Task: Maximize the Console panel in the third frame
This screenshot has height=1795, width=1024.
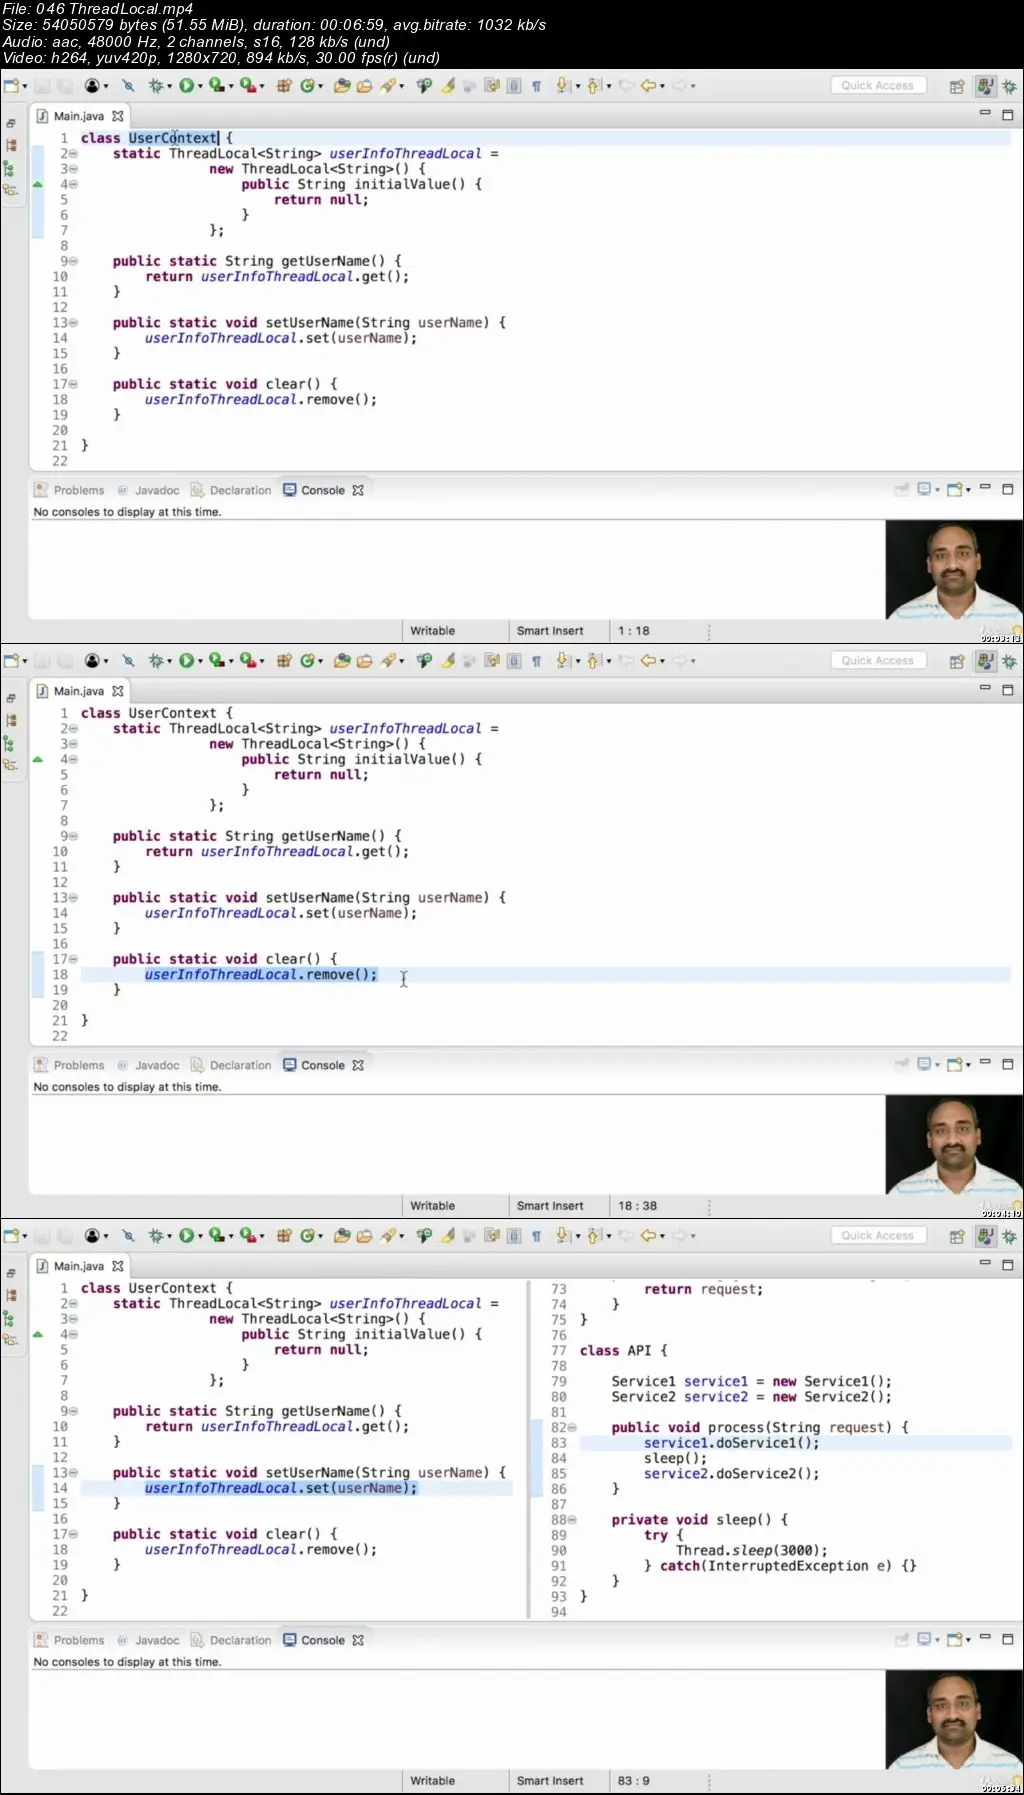Action: pyautogui.click(x=1008, y=1639)
